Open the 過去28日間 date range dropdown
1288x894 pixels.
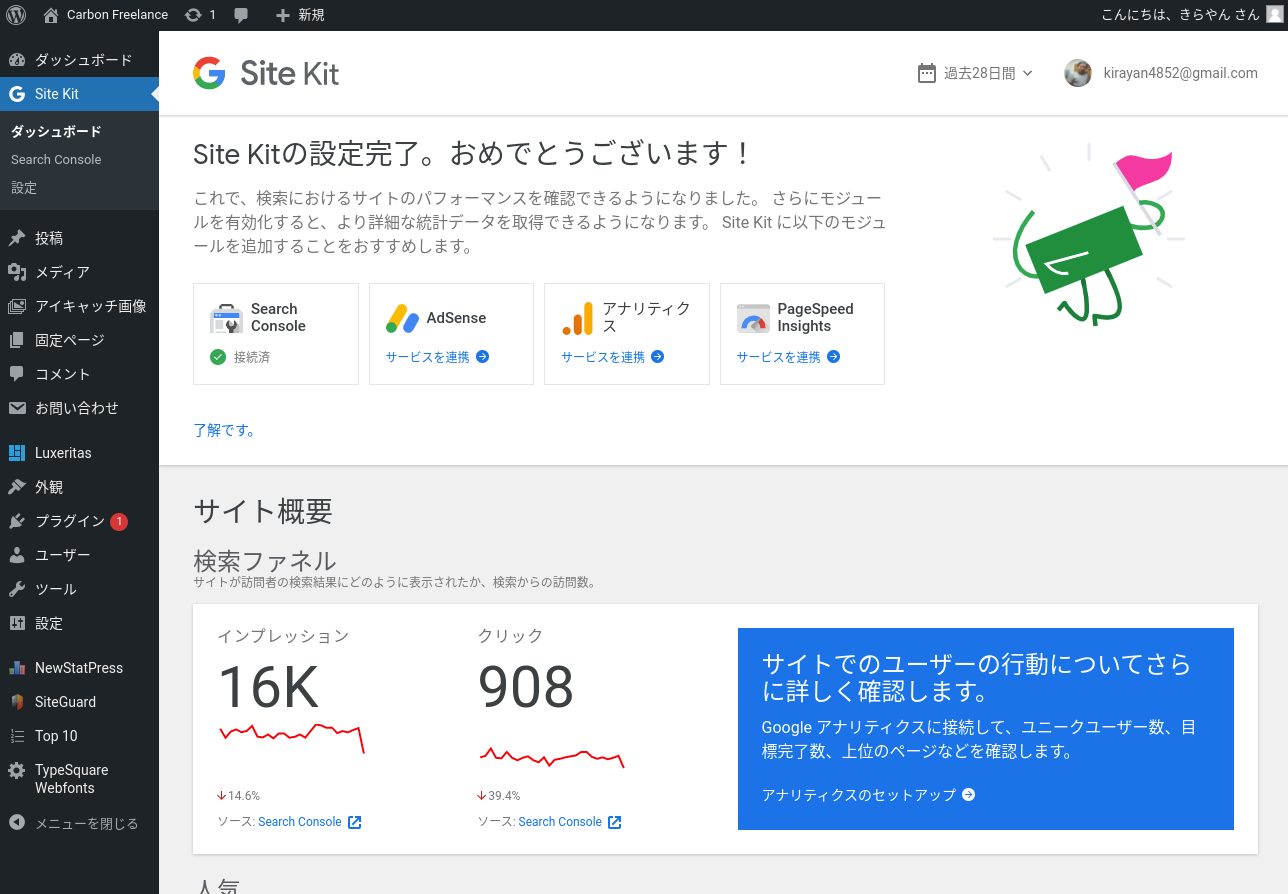coord(975,73)
